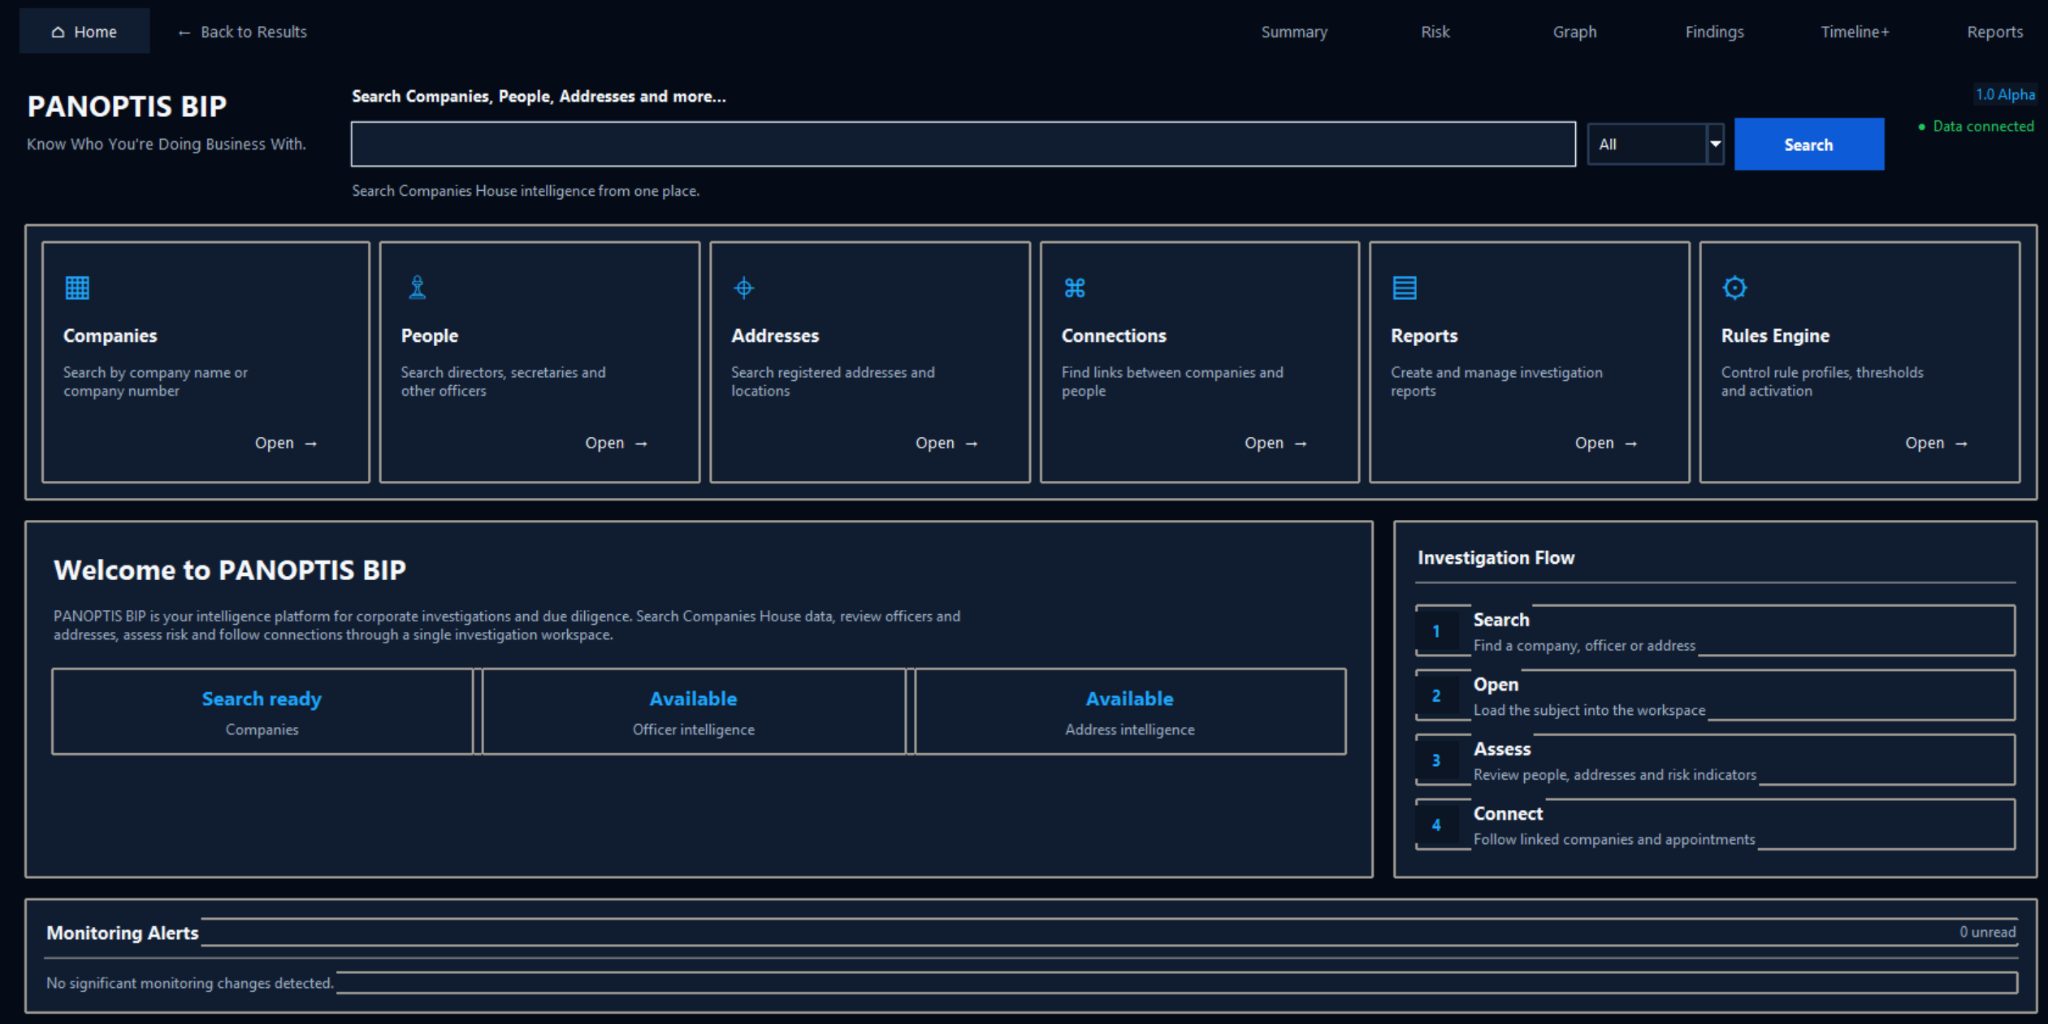
Task: Select the Search ready Companies tile
Action: (x=262, y=712)
